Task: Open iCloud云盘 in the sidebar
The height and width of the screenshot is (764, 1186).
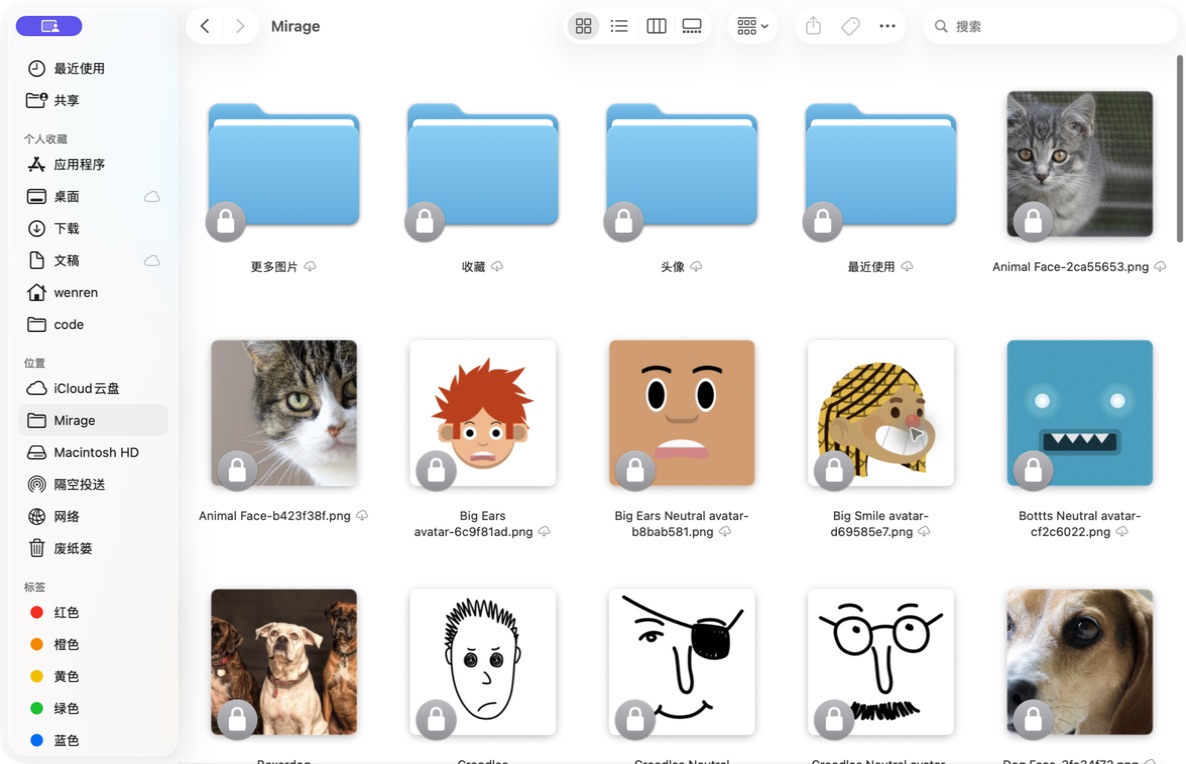Action: 92,388
